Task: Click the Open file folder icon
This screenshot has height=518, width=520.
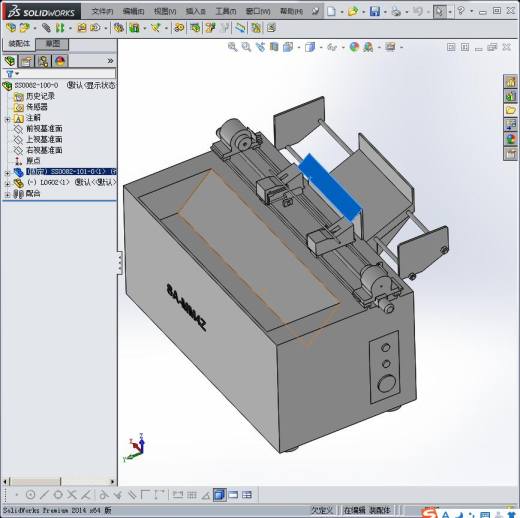Action: (352, 11)
